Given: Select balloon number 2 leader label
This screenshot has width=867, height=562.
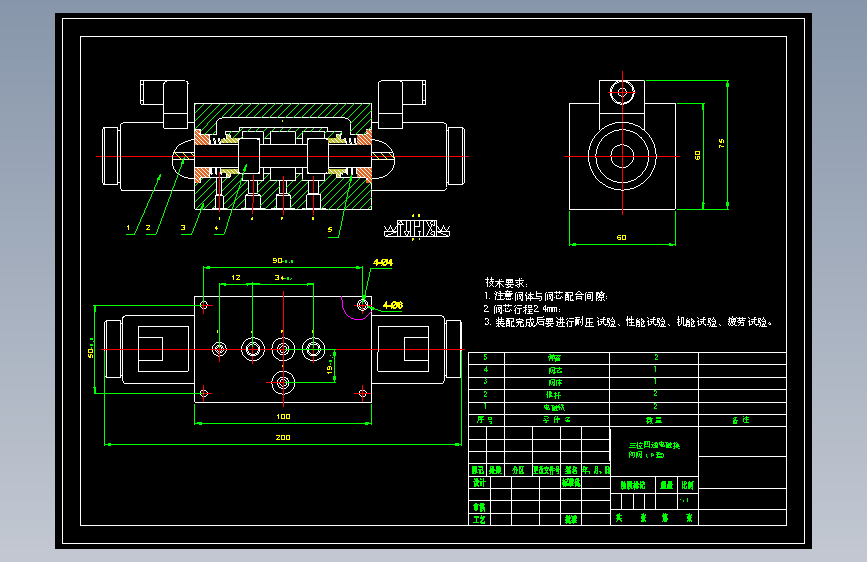Looking at the screenshot, I should tap(148, 228).
